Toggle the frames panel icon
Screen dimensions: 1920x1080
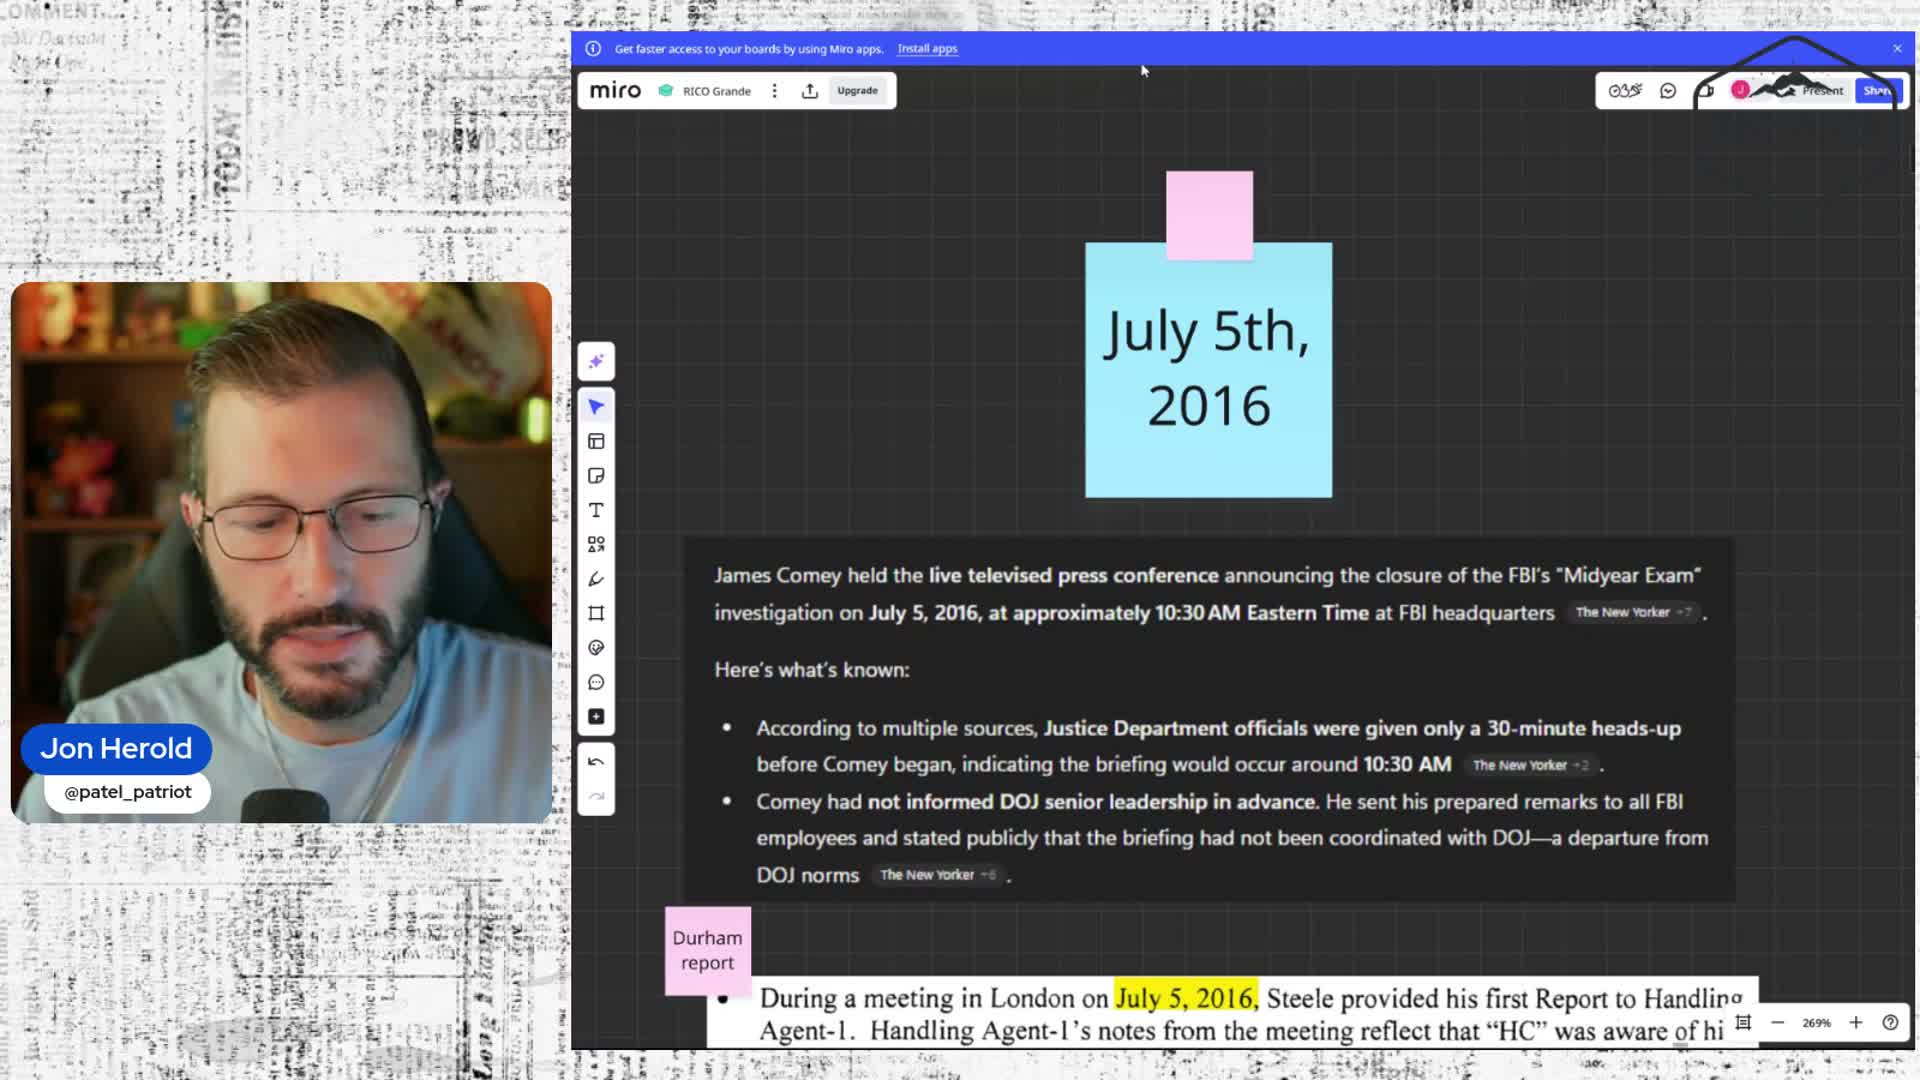[x=1743, y=1022]
